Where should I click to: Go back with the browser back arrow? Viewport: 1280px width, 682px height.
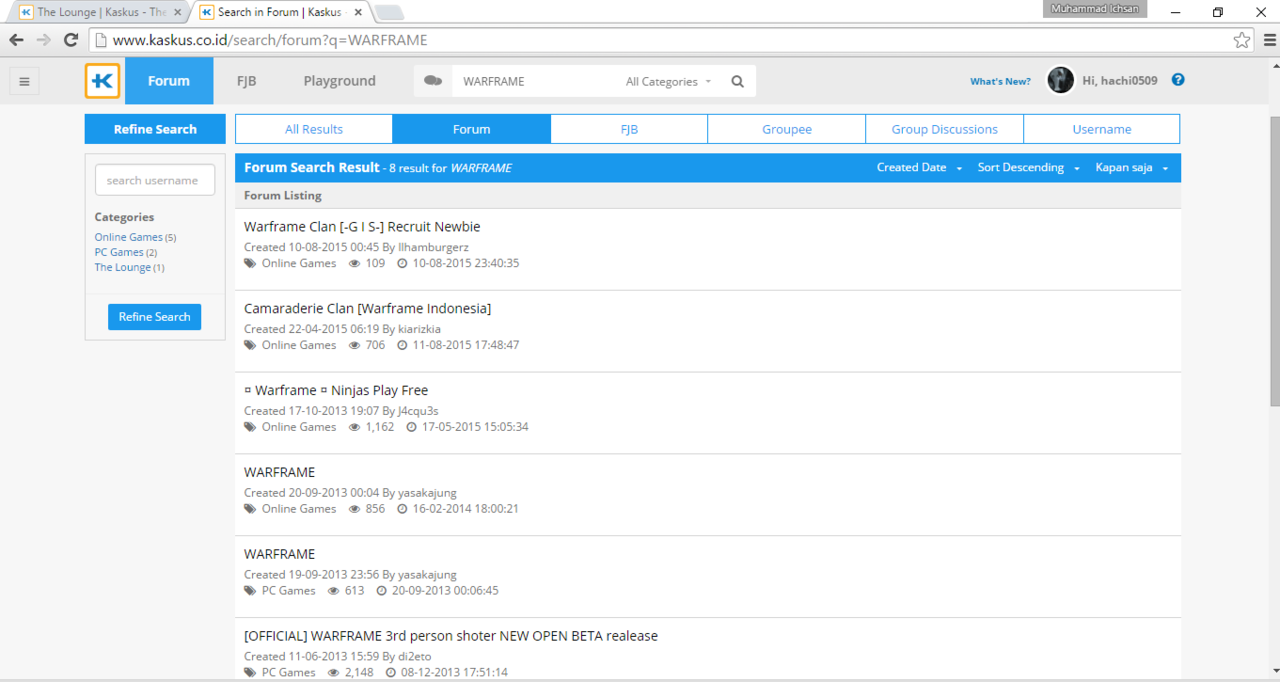[x=16, y=40]
